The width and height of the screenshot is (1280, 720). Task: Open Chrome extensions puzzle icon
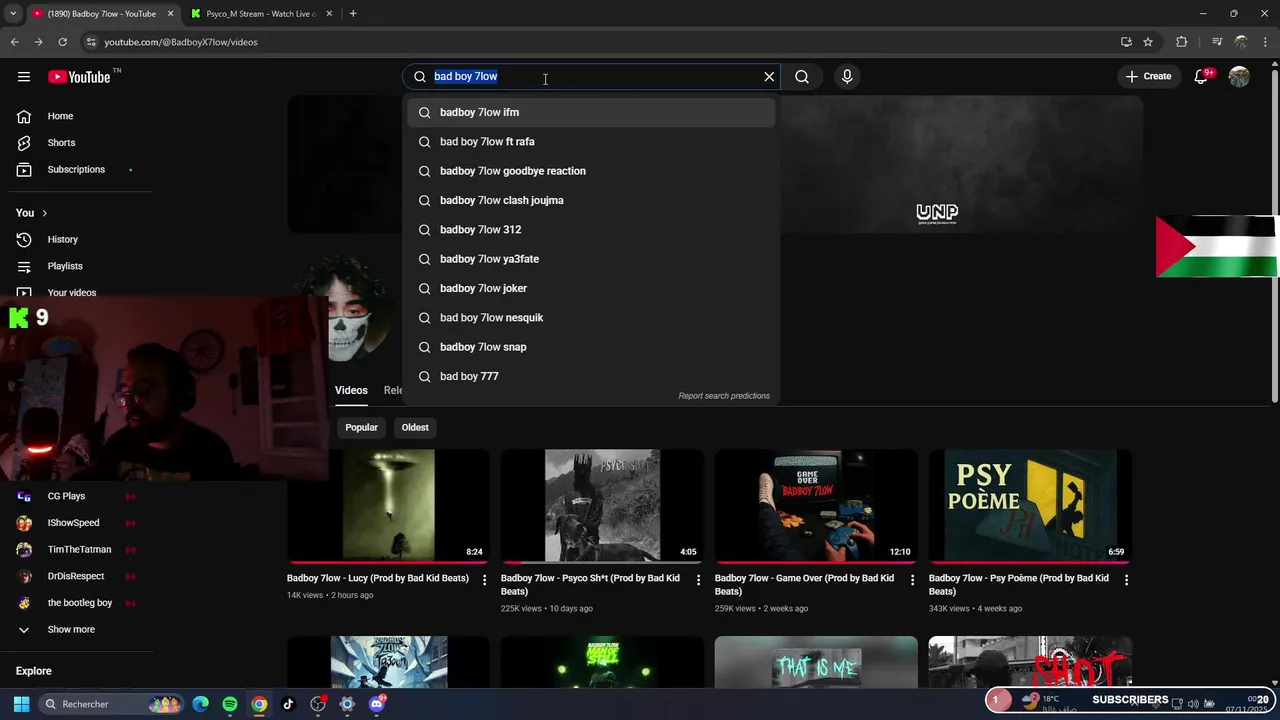point(1182,42)
